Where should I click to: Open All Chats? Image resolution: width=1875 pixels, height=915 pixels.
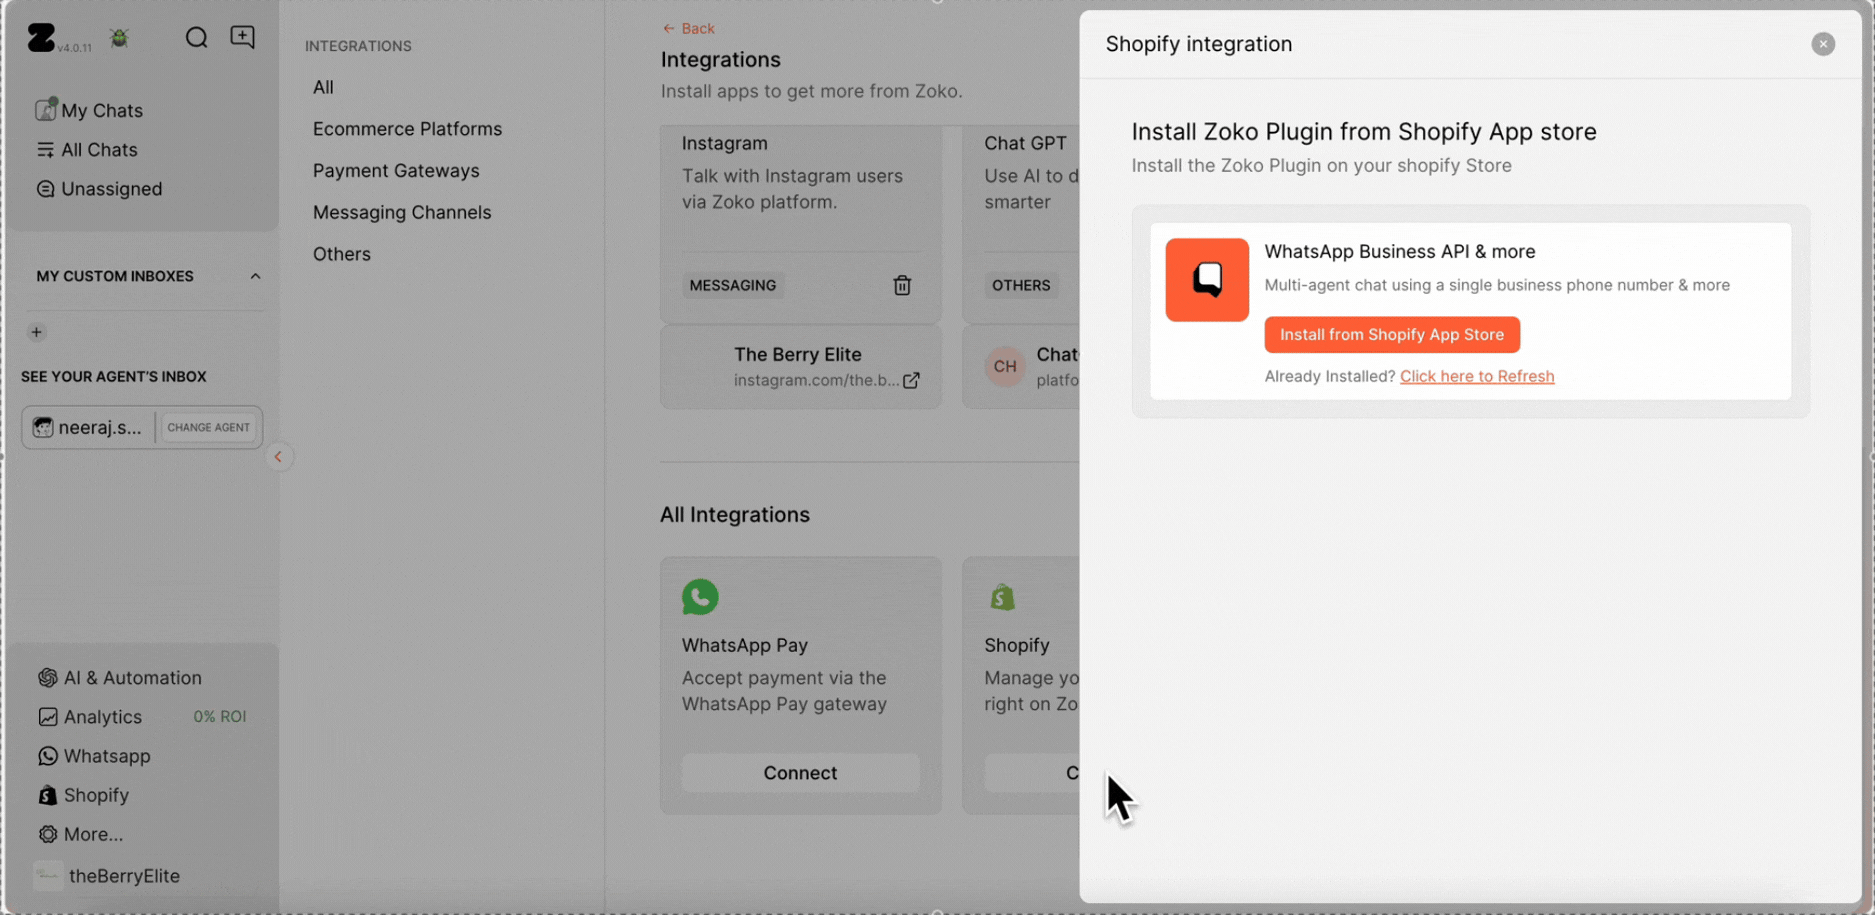click(x=87, y=150)
